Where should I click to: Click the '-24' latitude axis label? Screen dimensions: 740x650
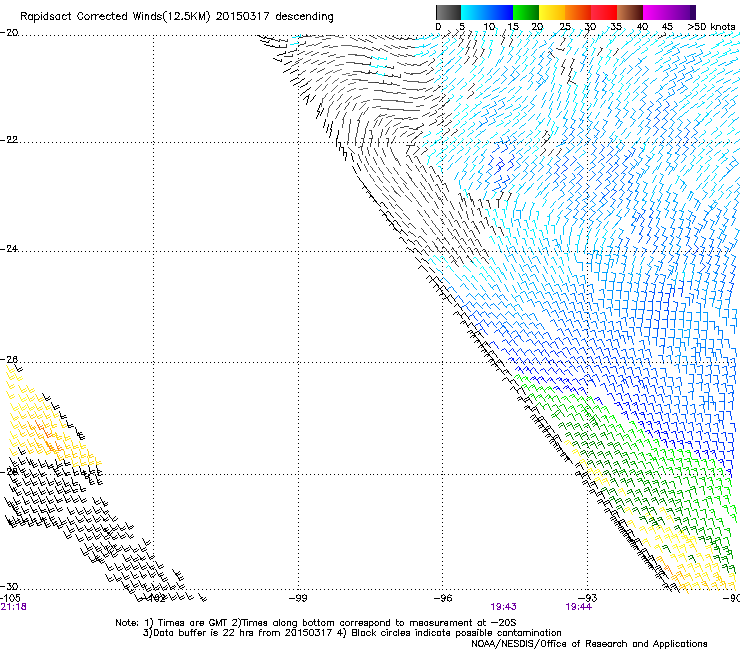[9, 249]
